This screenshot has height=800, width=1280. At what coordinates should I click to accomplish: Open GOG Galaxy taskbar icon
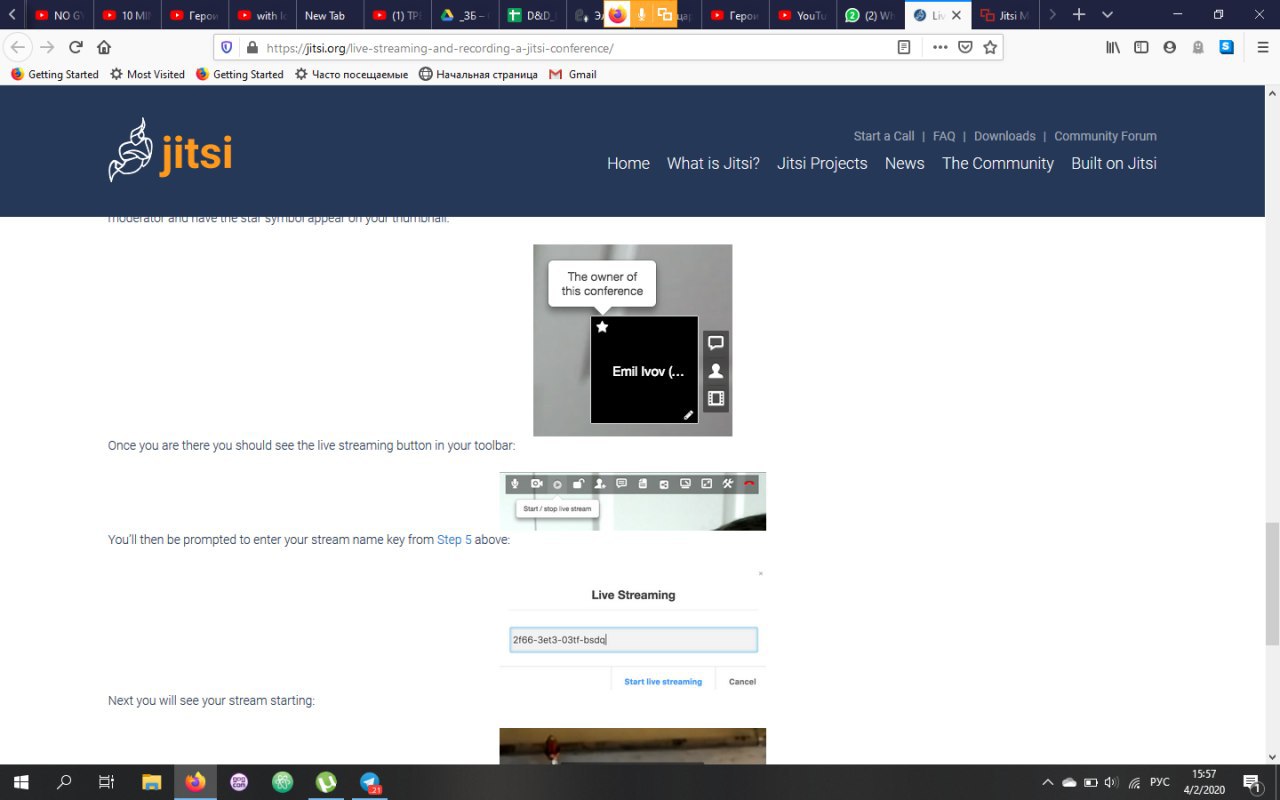(x=239, y=782)
